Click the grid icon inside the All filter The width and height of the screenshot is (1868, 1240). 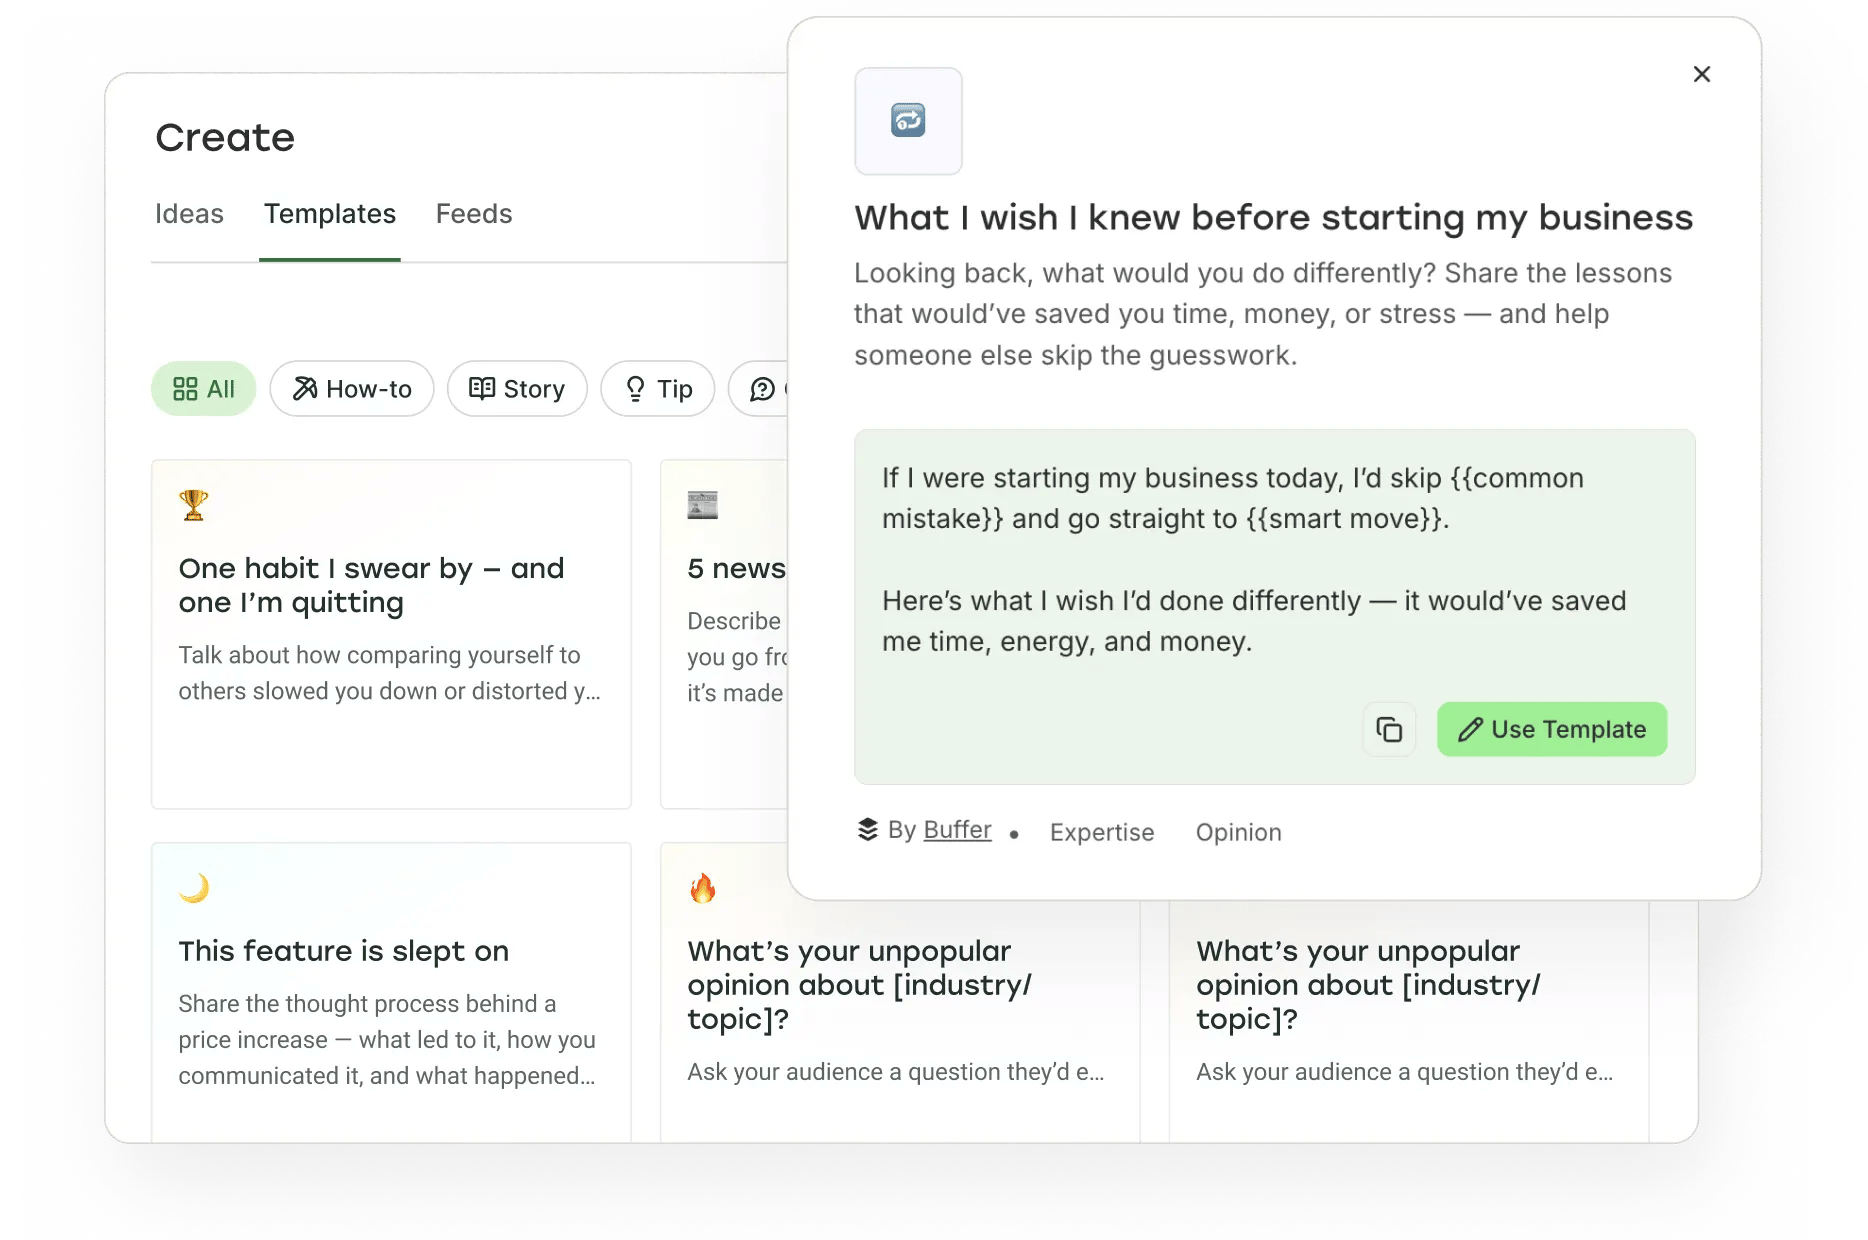click(186, 389)
